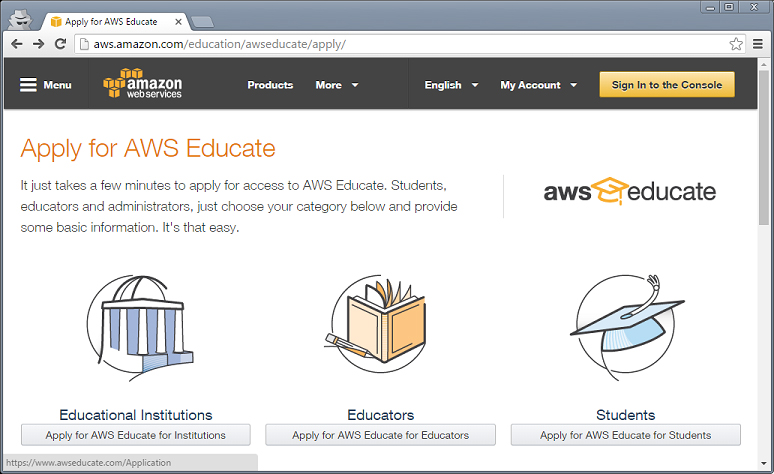Screen dimensions: 774x474
Task: Open the Chrome hamburger menu icon
Action: [758, 44]
